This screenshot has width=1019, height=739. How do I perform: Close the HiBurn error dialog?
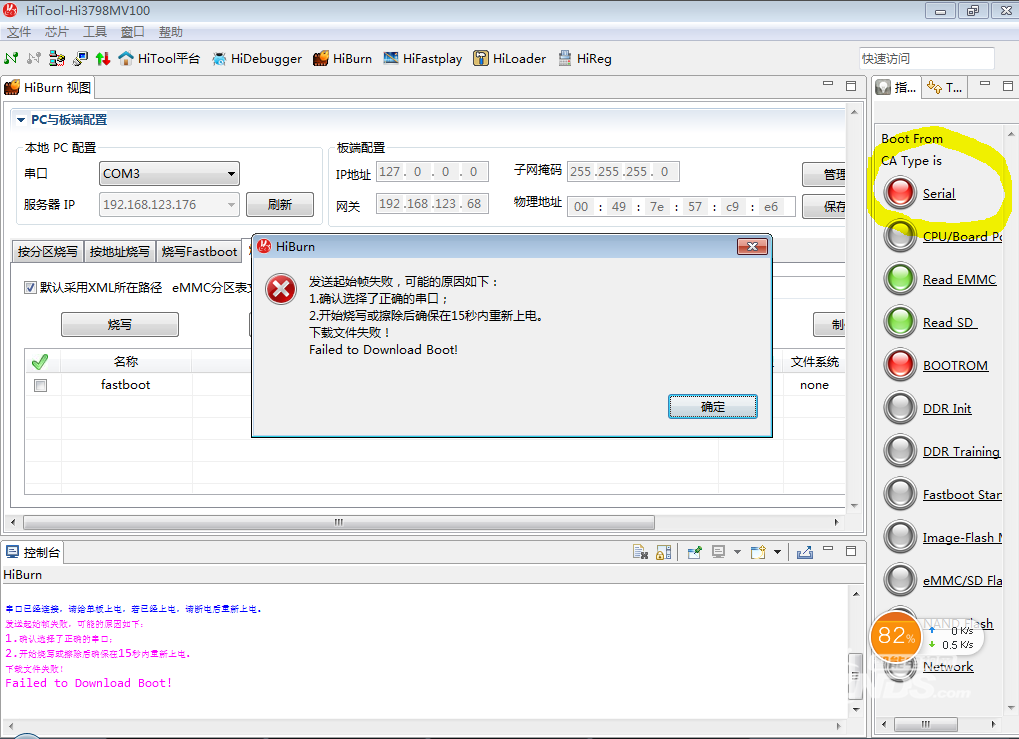tap(752, 246)
